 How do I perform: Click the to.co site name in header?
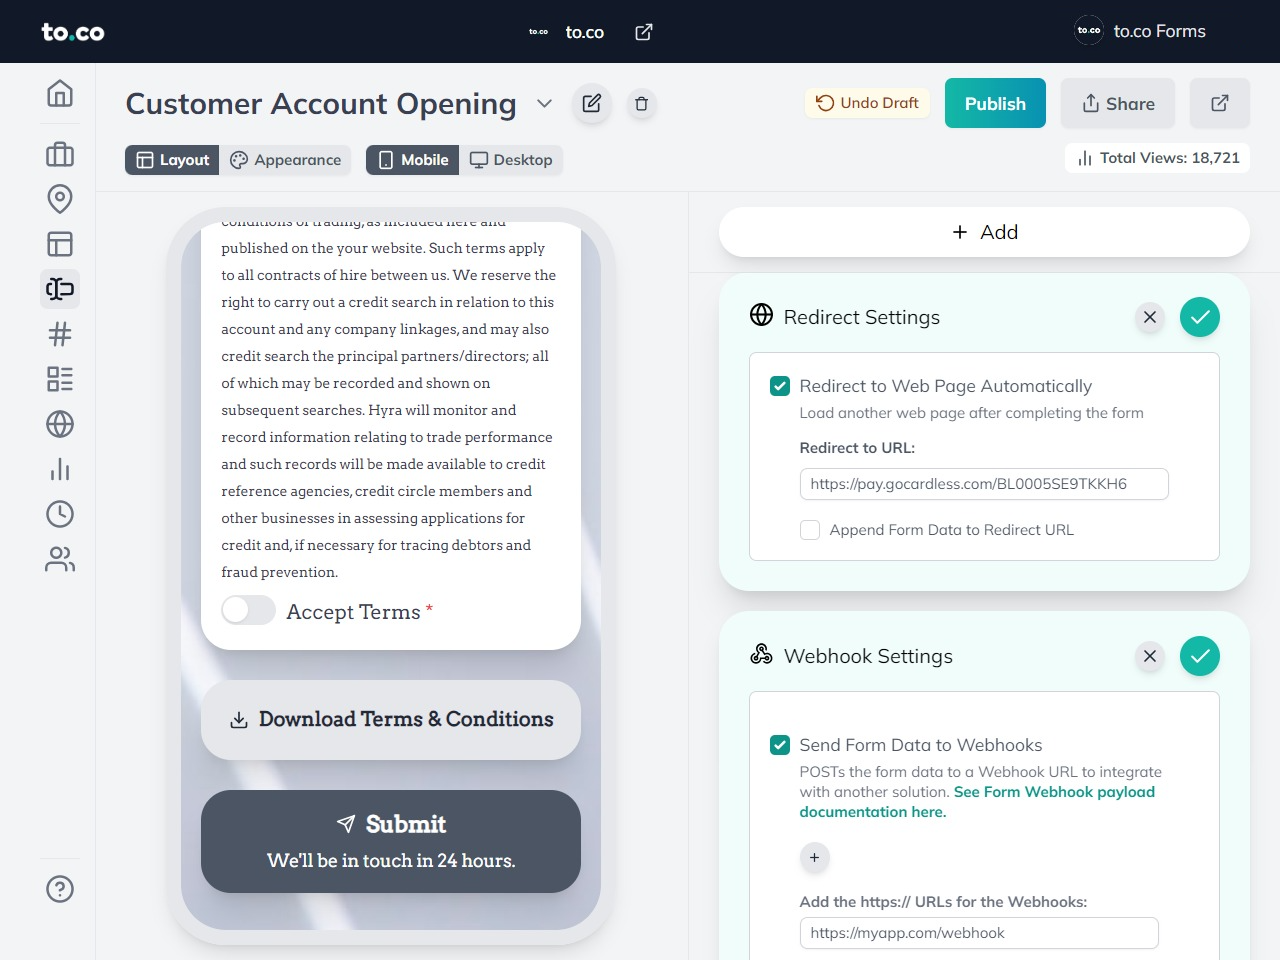click(x=585, y=32)
